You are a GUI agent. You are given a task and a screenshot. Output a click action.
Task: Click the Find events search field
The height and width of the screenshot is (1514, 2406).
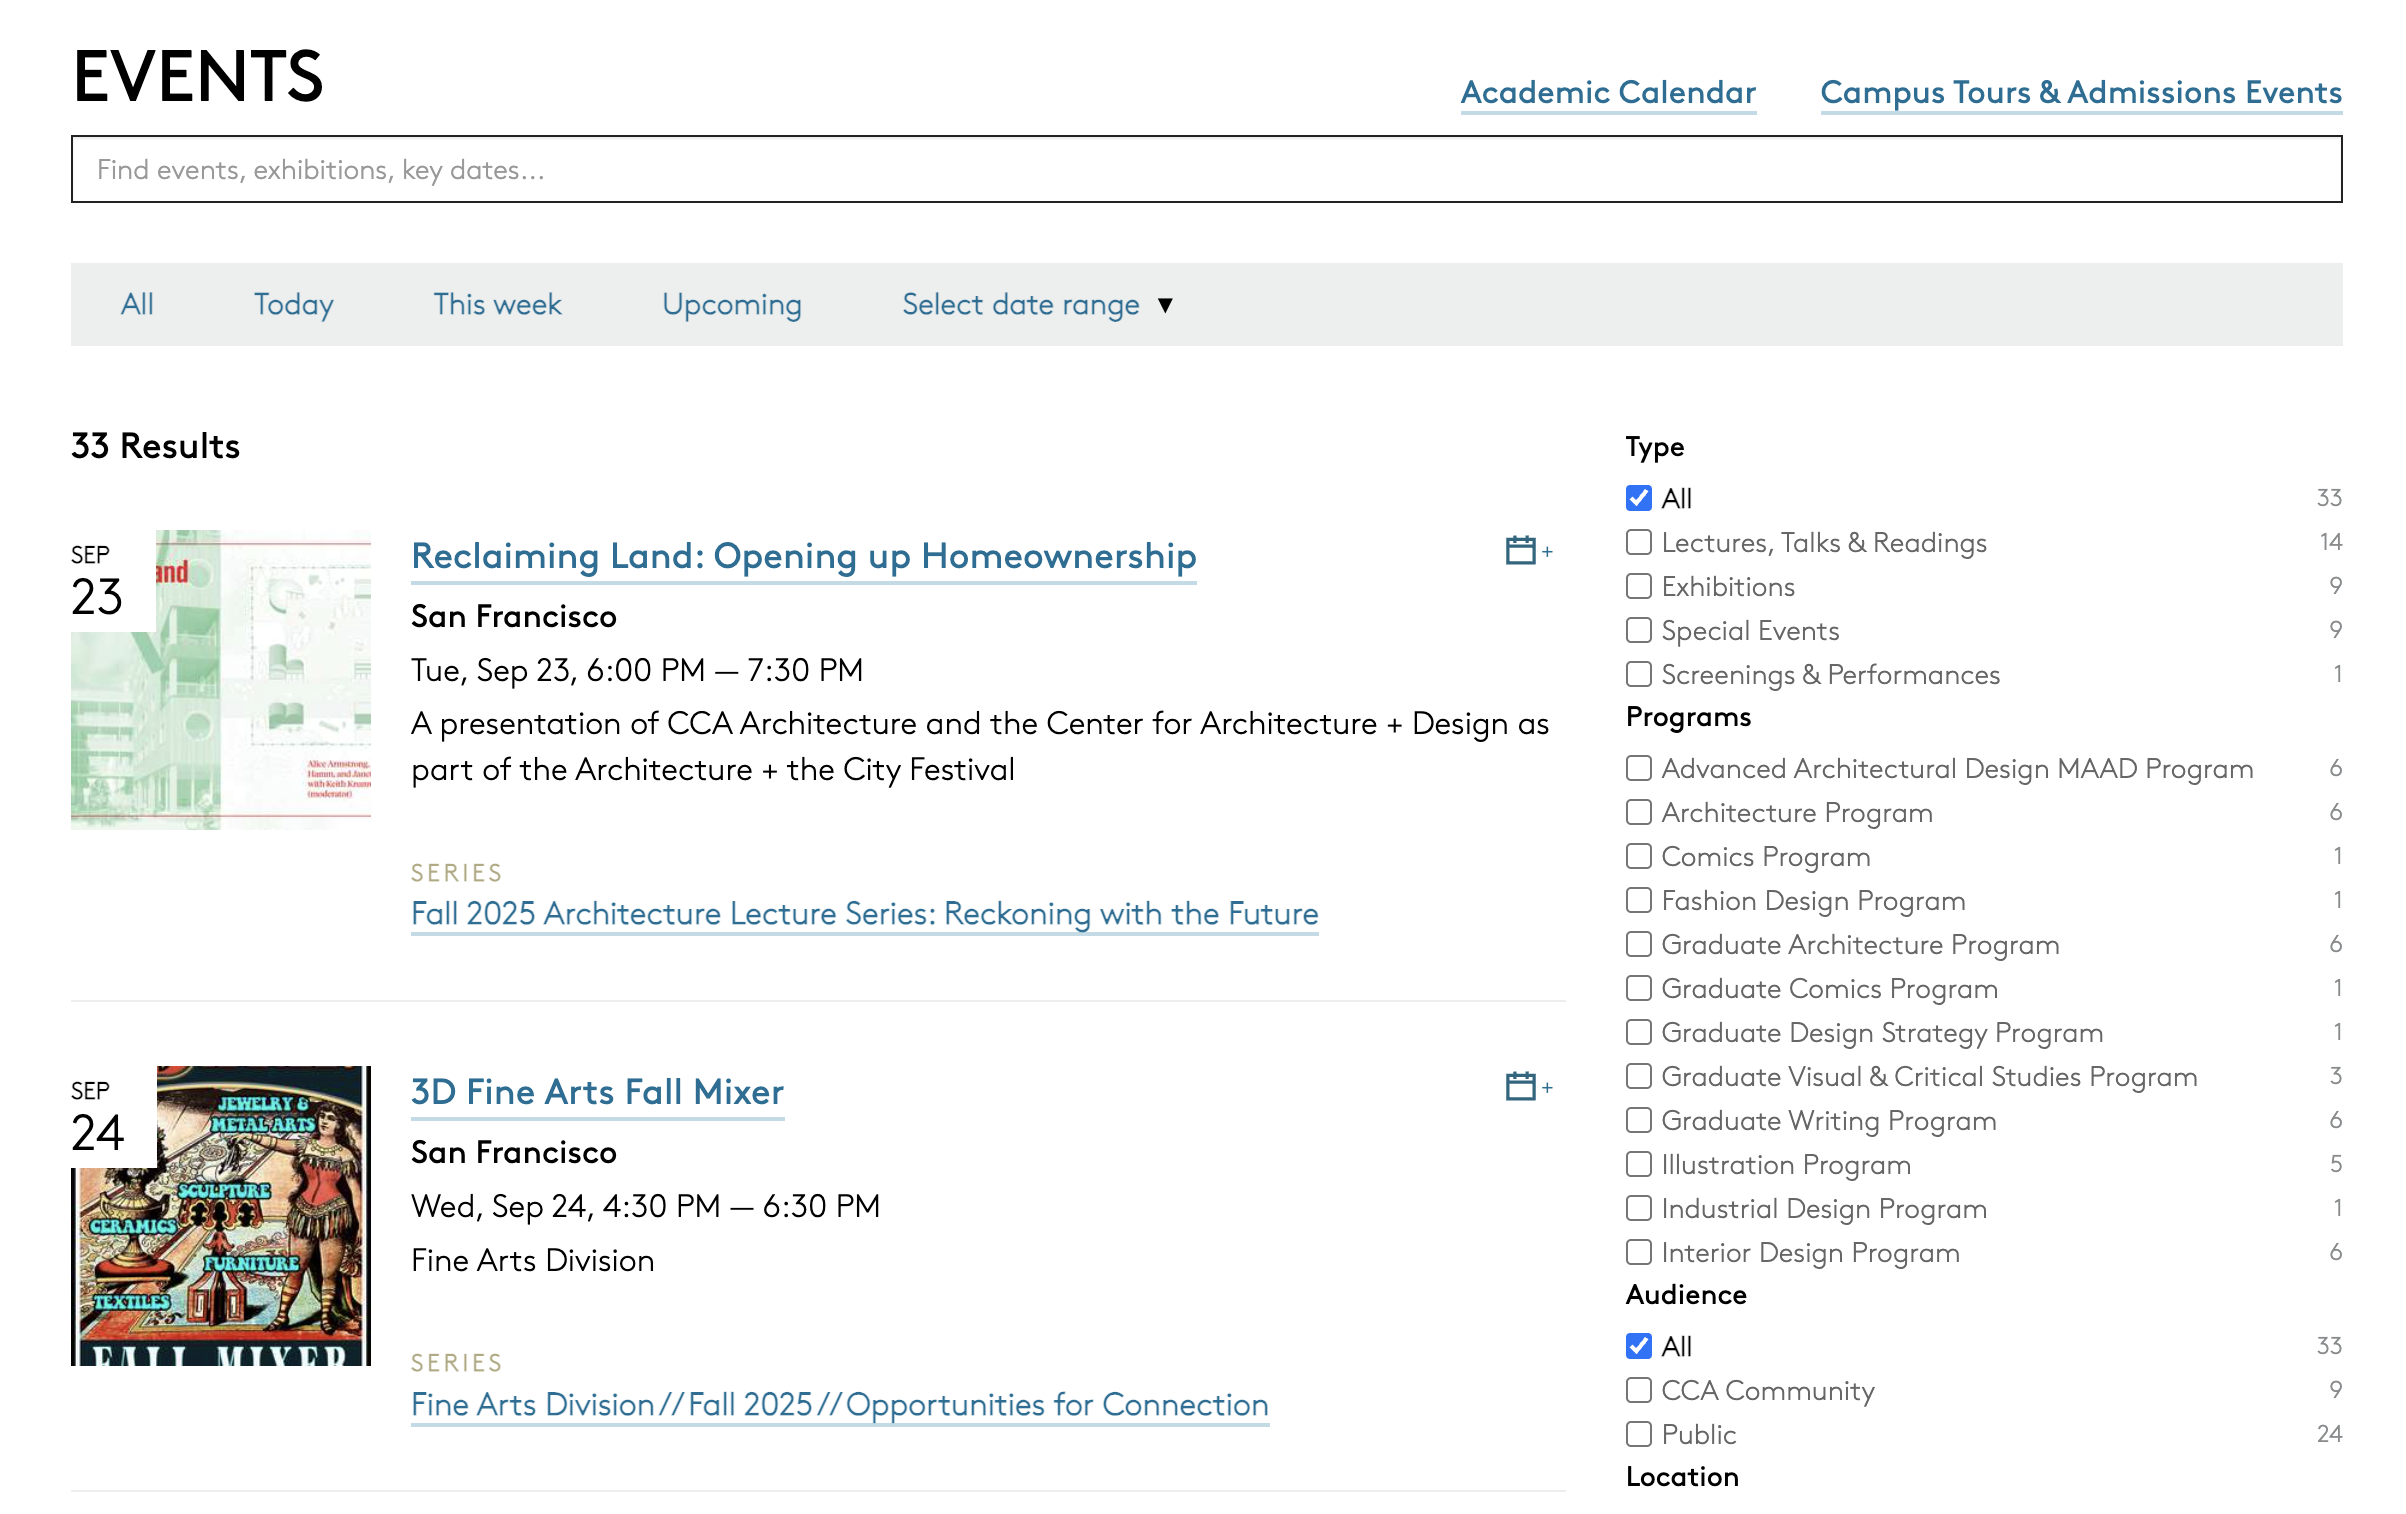point(1205,170)
